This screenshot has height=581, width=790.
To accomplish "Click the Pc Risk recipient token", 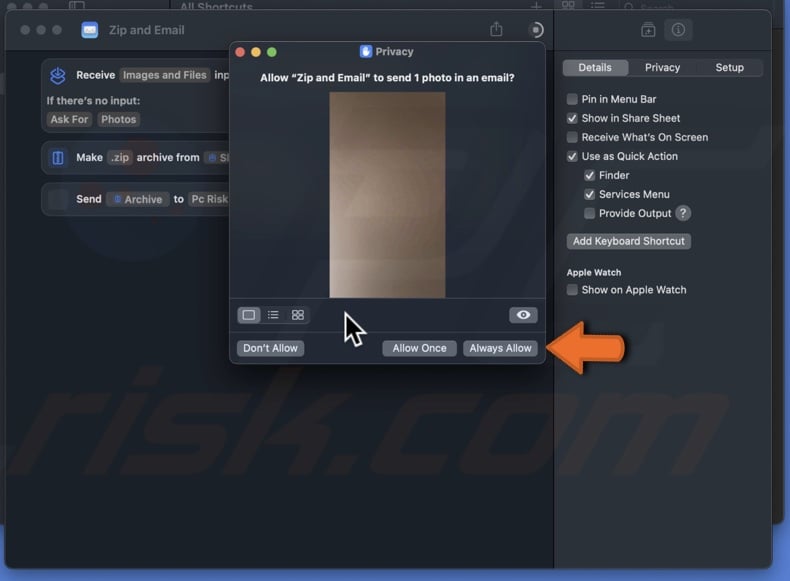I will tap(209, 199).
